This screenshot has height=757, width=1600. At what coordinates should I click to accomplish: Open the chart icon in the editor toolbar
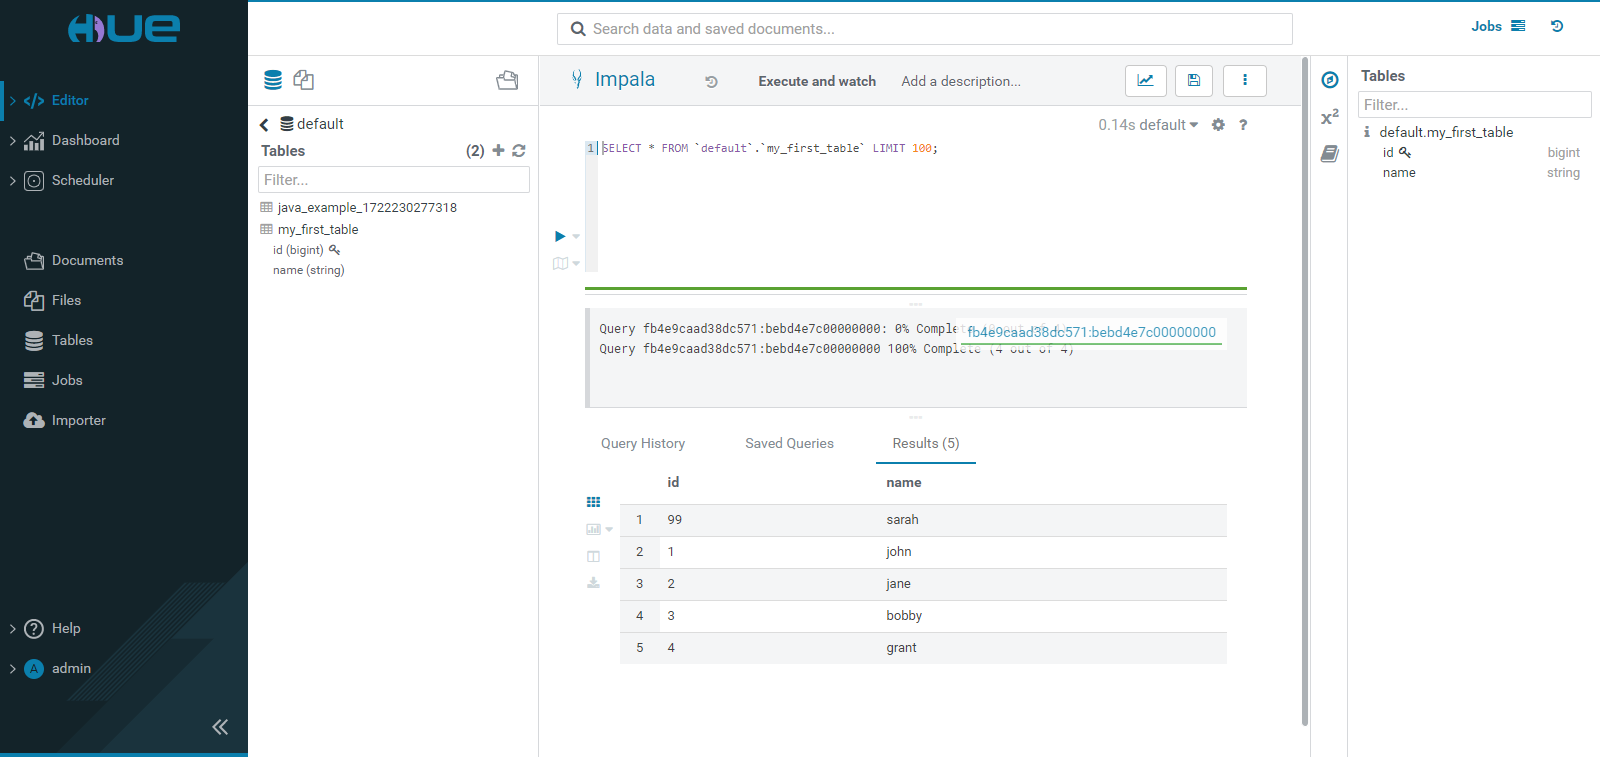1145,81
